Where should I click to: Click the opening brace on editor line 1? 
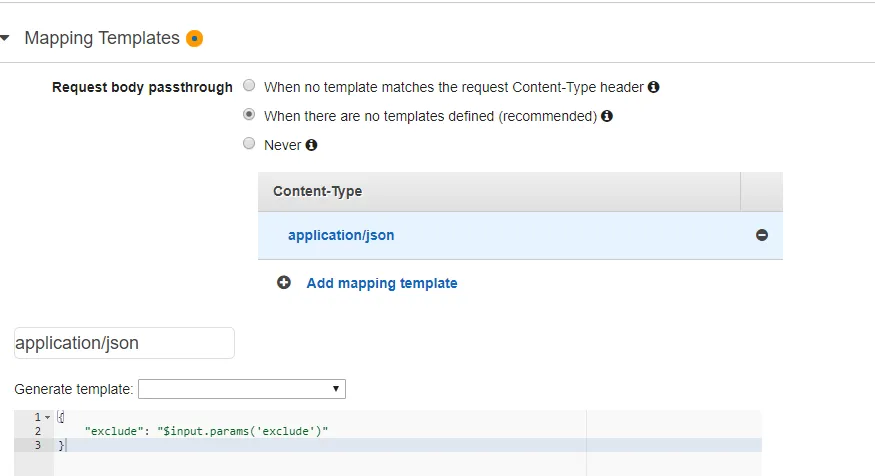coord(61,416)
